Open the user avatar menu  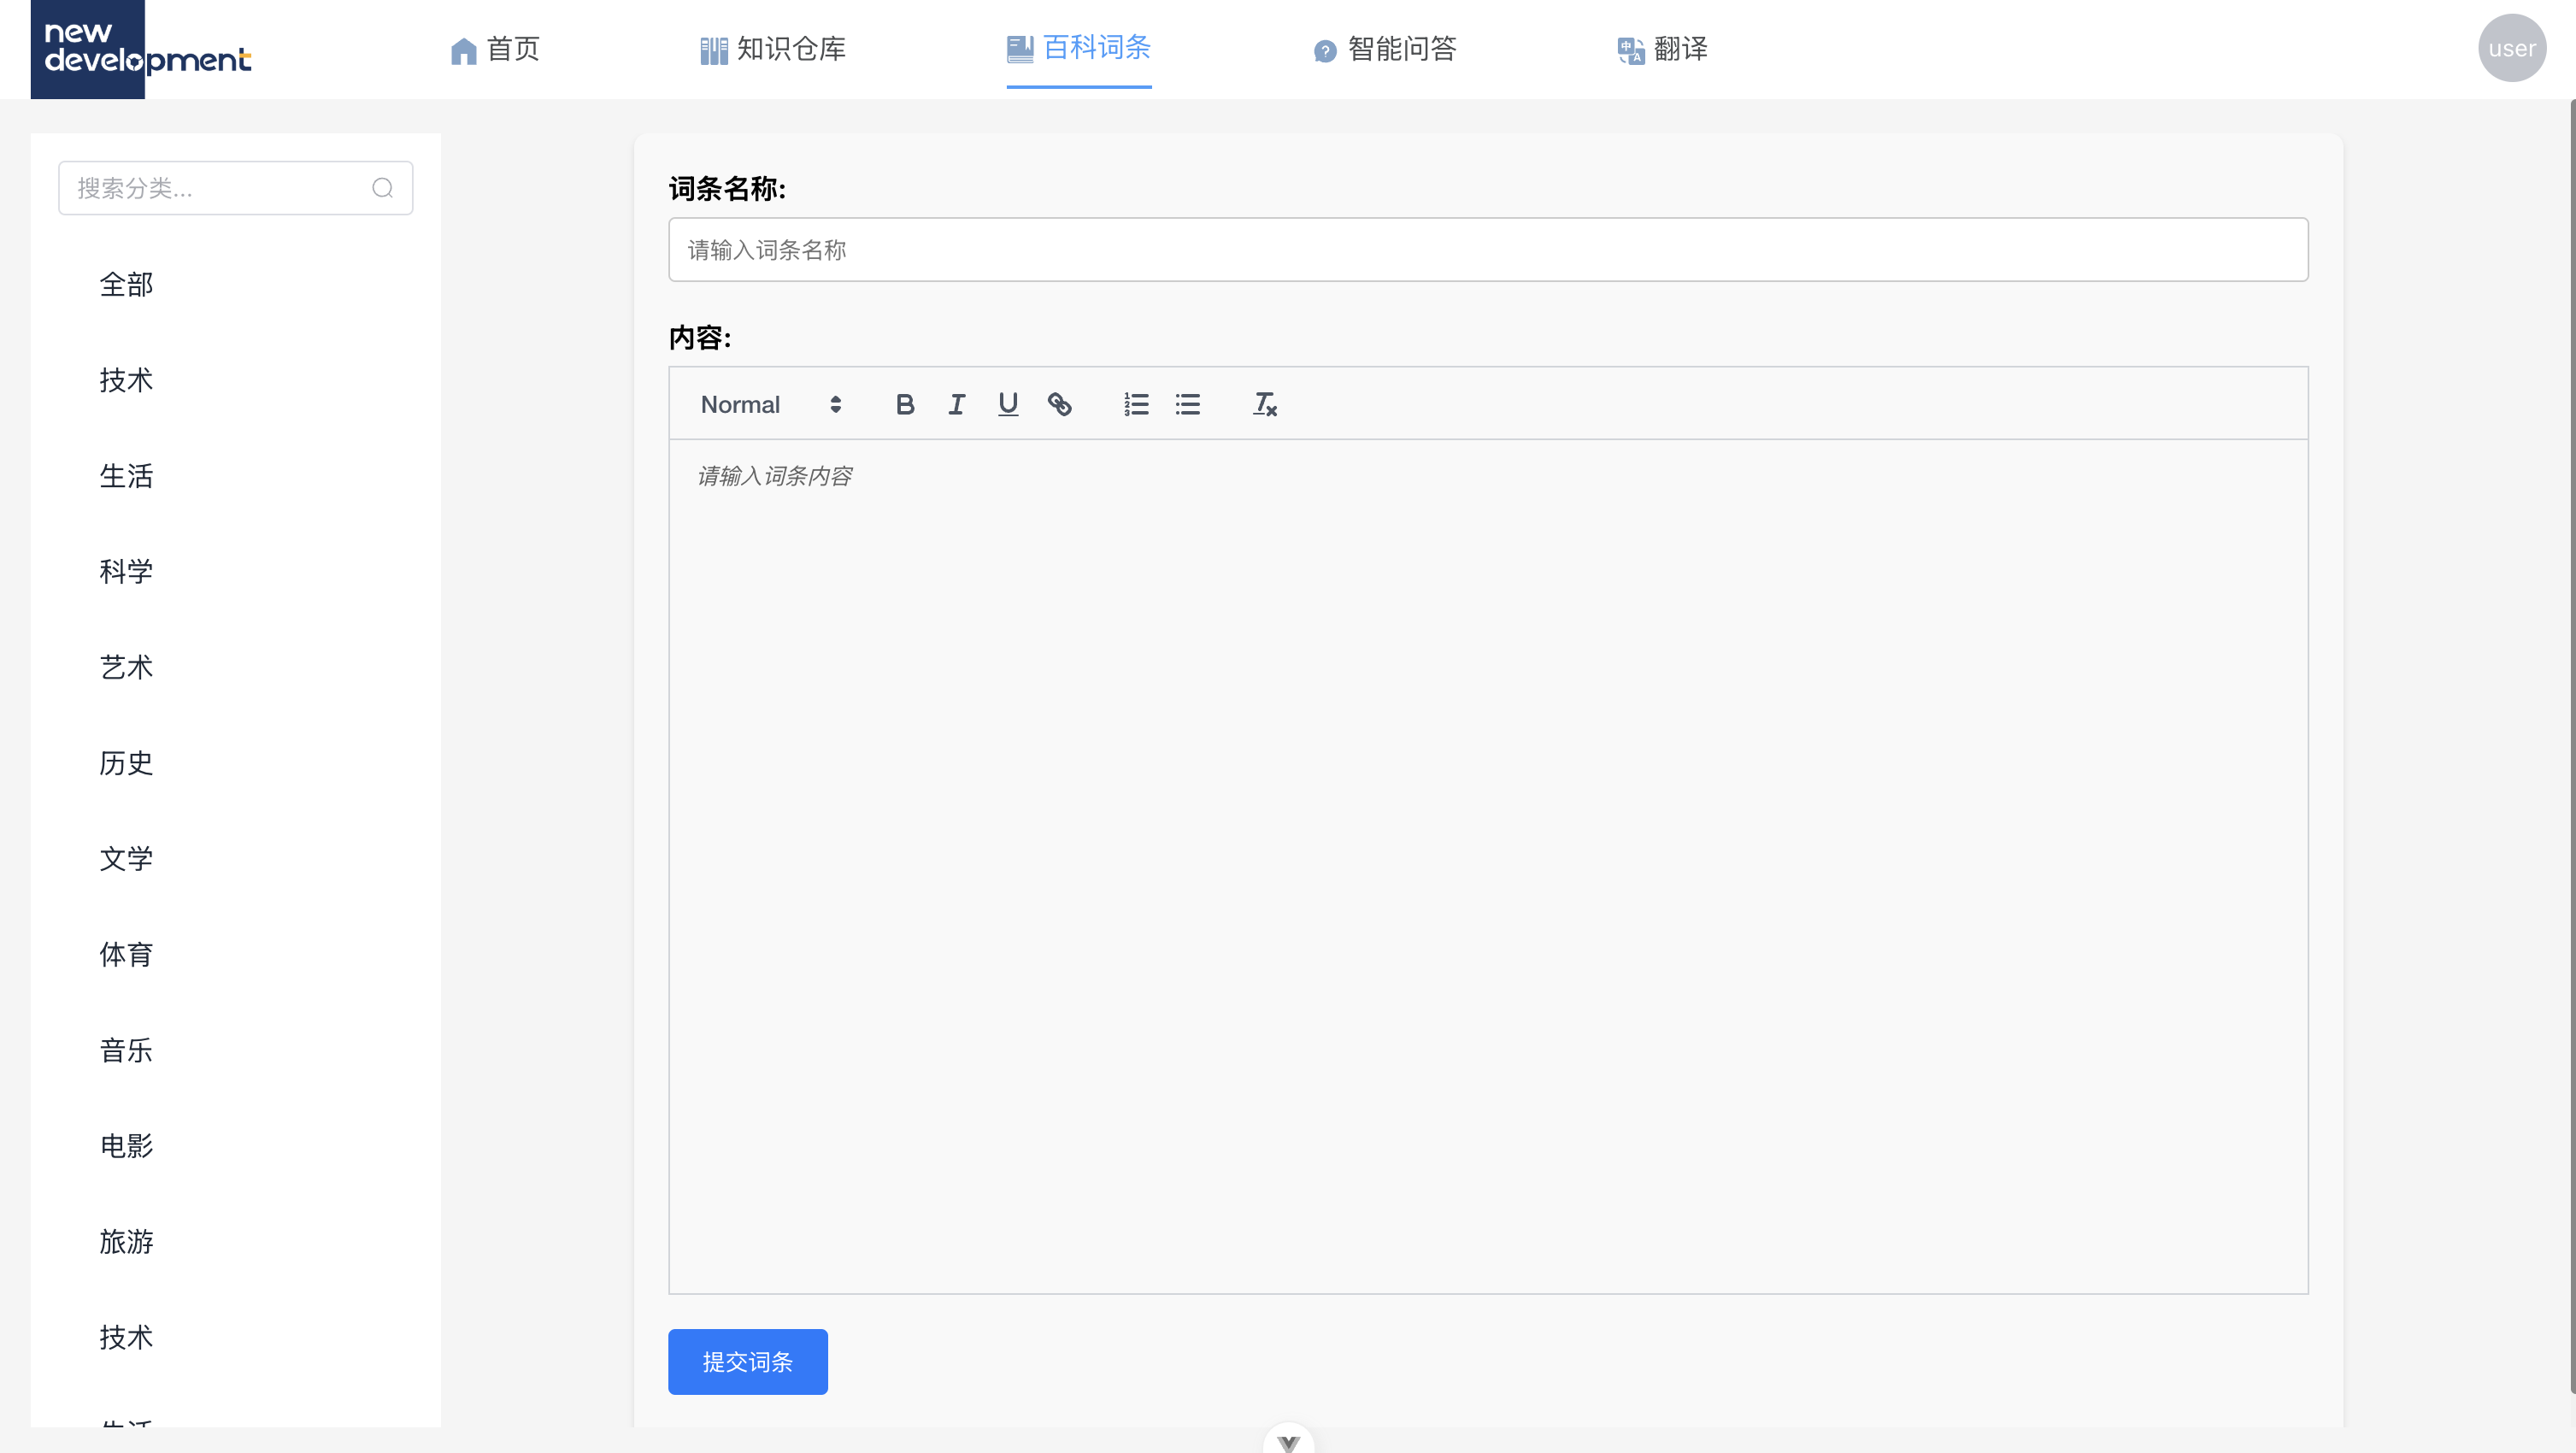pos(2513,47)
